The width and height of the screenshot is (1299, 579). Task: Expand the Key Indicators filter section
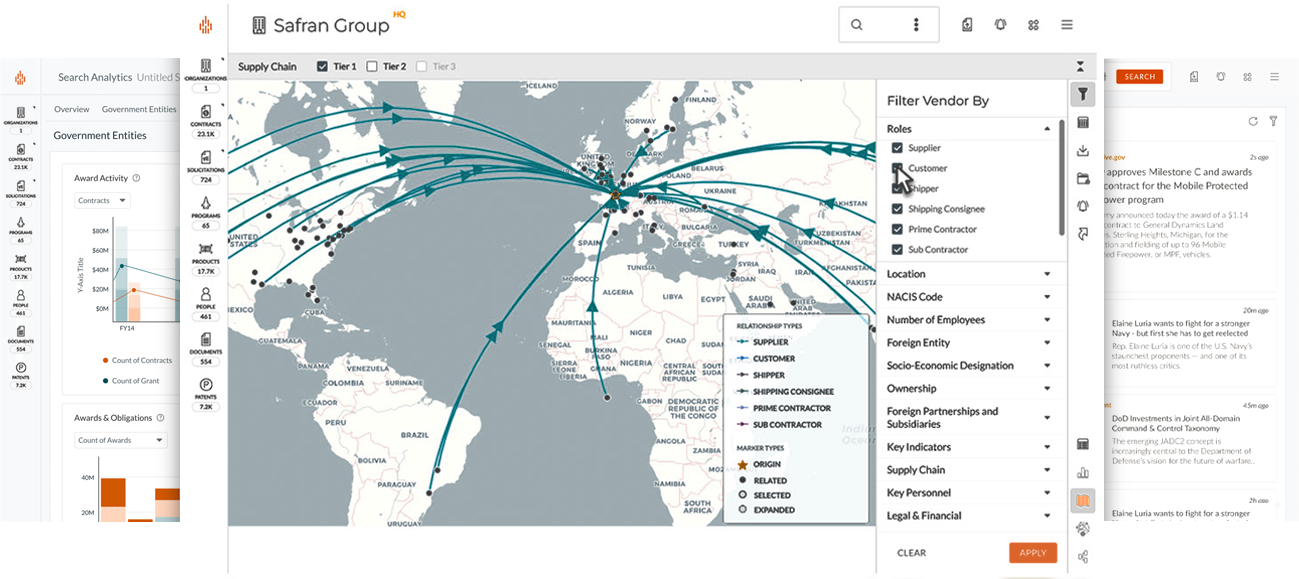(1047, 447)
